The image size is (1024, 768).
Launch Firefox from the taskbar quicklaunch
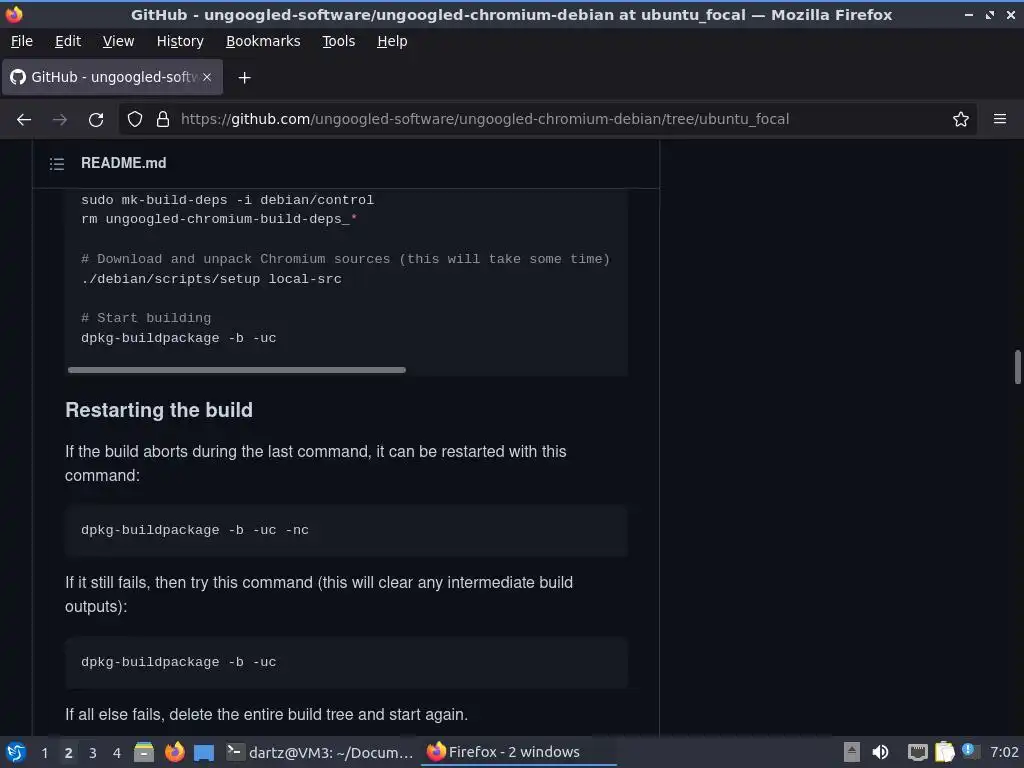point(174,752)
